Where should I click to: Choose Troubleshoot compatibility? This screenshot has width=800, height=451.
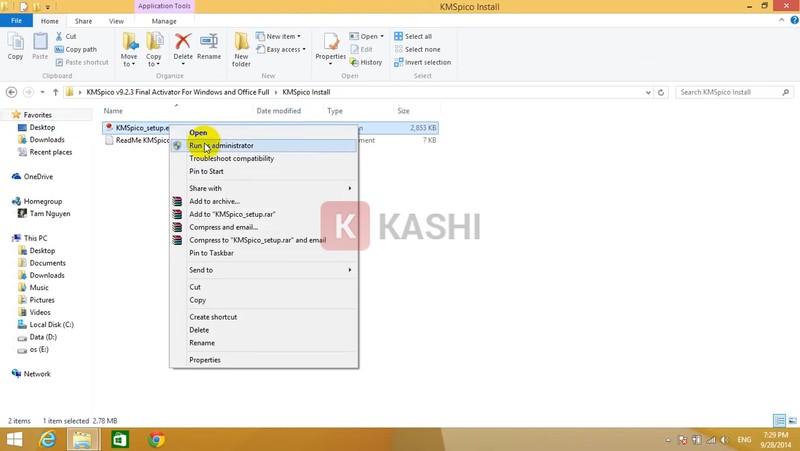pos(264,159)
